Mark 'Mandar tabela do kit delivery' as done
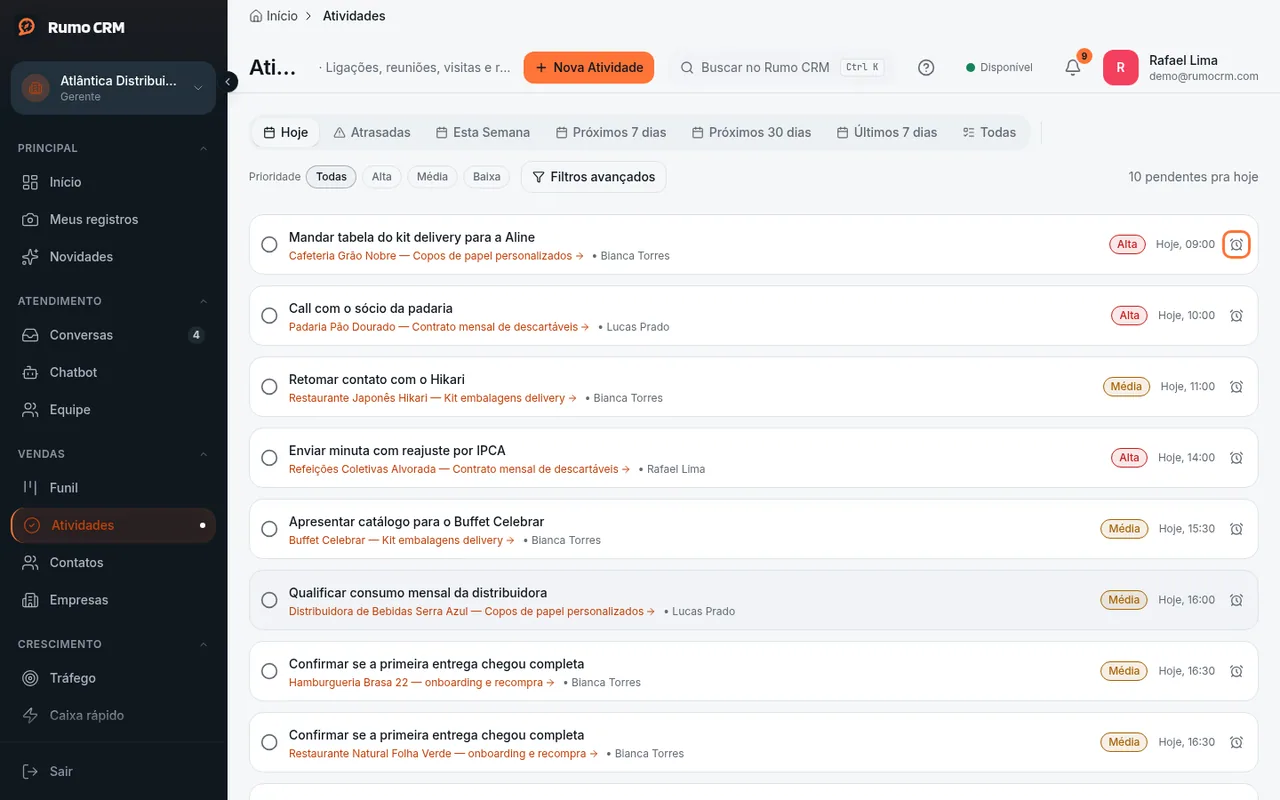Image resolution: width=1280 pixels, height=800 pixels. [x=269, y=245]
